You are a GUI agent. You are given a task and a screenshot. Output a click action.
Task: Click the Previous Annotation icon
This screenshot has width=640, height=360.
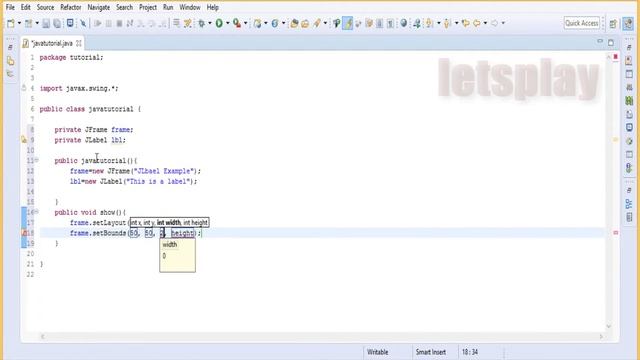(x=447, y=23)
